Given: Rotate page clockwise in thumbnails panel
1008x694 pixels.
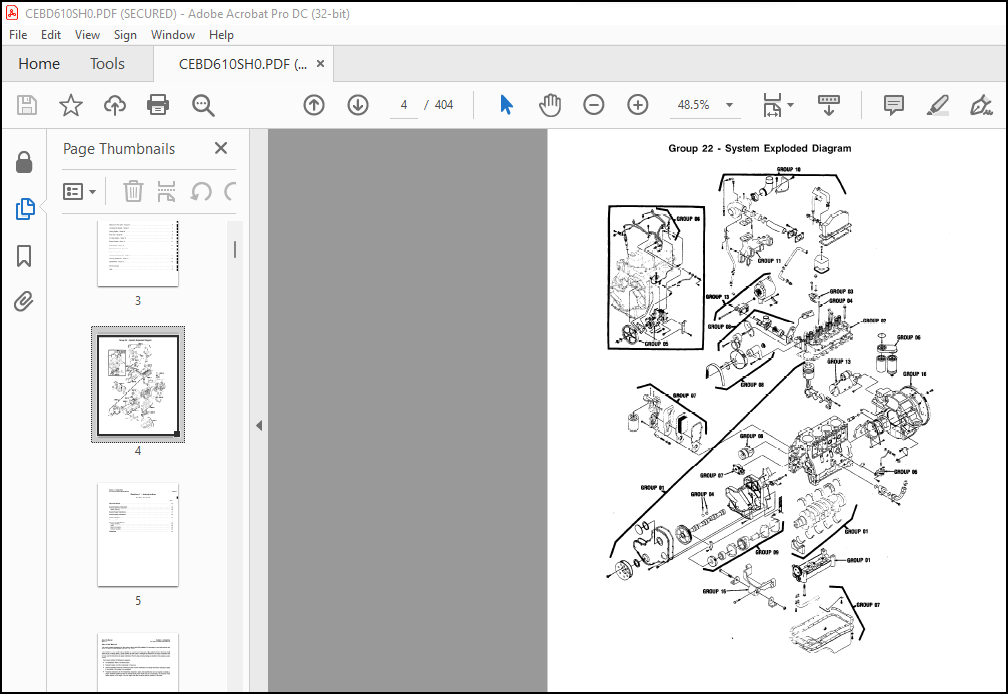Looking at the screenshot, I should pos(230,191).
